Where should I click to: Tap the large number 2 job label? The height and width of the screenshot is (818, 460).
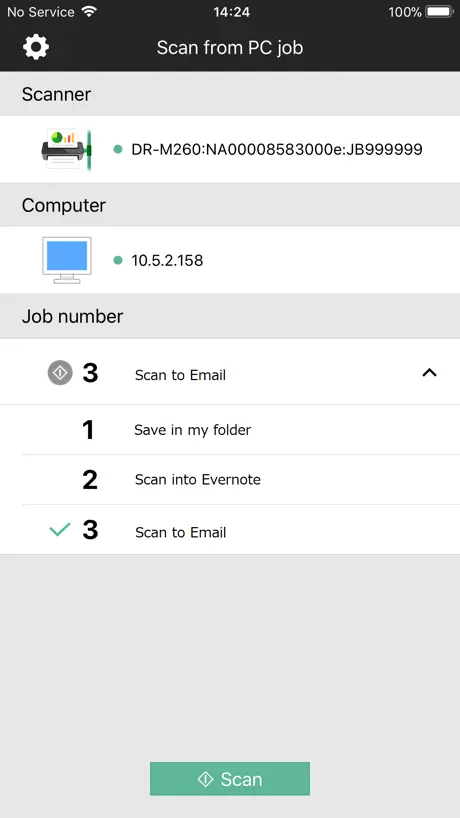pos(90,479)
